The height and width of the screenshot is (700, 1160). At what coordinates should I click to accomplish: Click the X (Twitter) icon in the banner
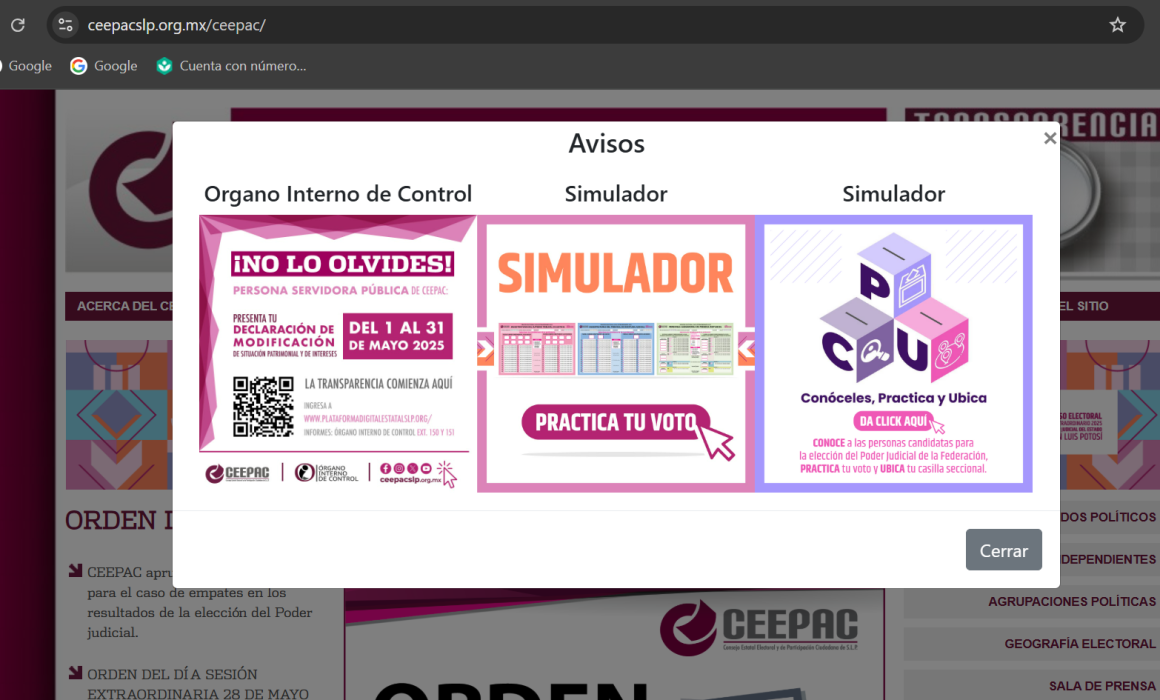tap(412, 468)
